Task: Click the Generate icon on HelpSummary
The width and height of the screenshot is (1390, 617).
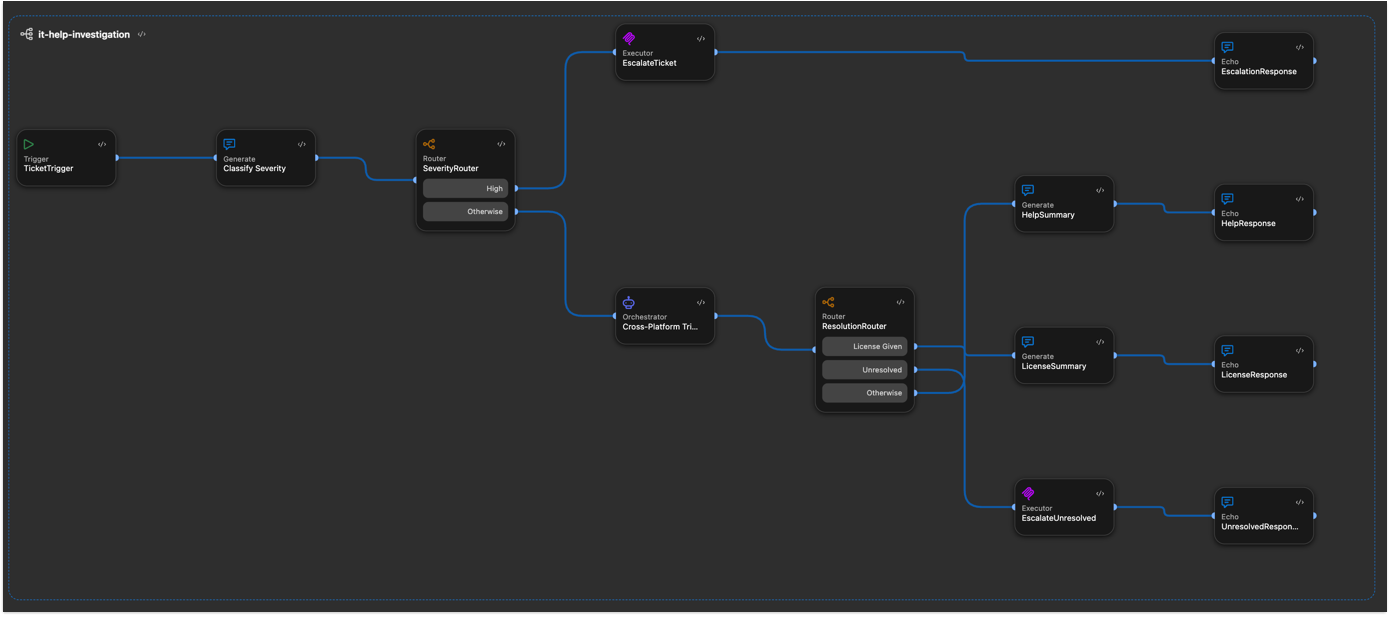Action: click(x=1028, y=190)
